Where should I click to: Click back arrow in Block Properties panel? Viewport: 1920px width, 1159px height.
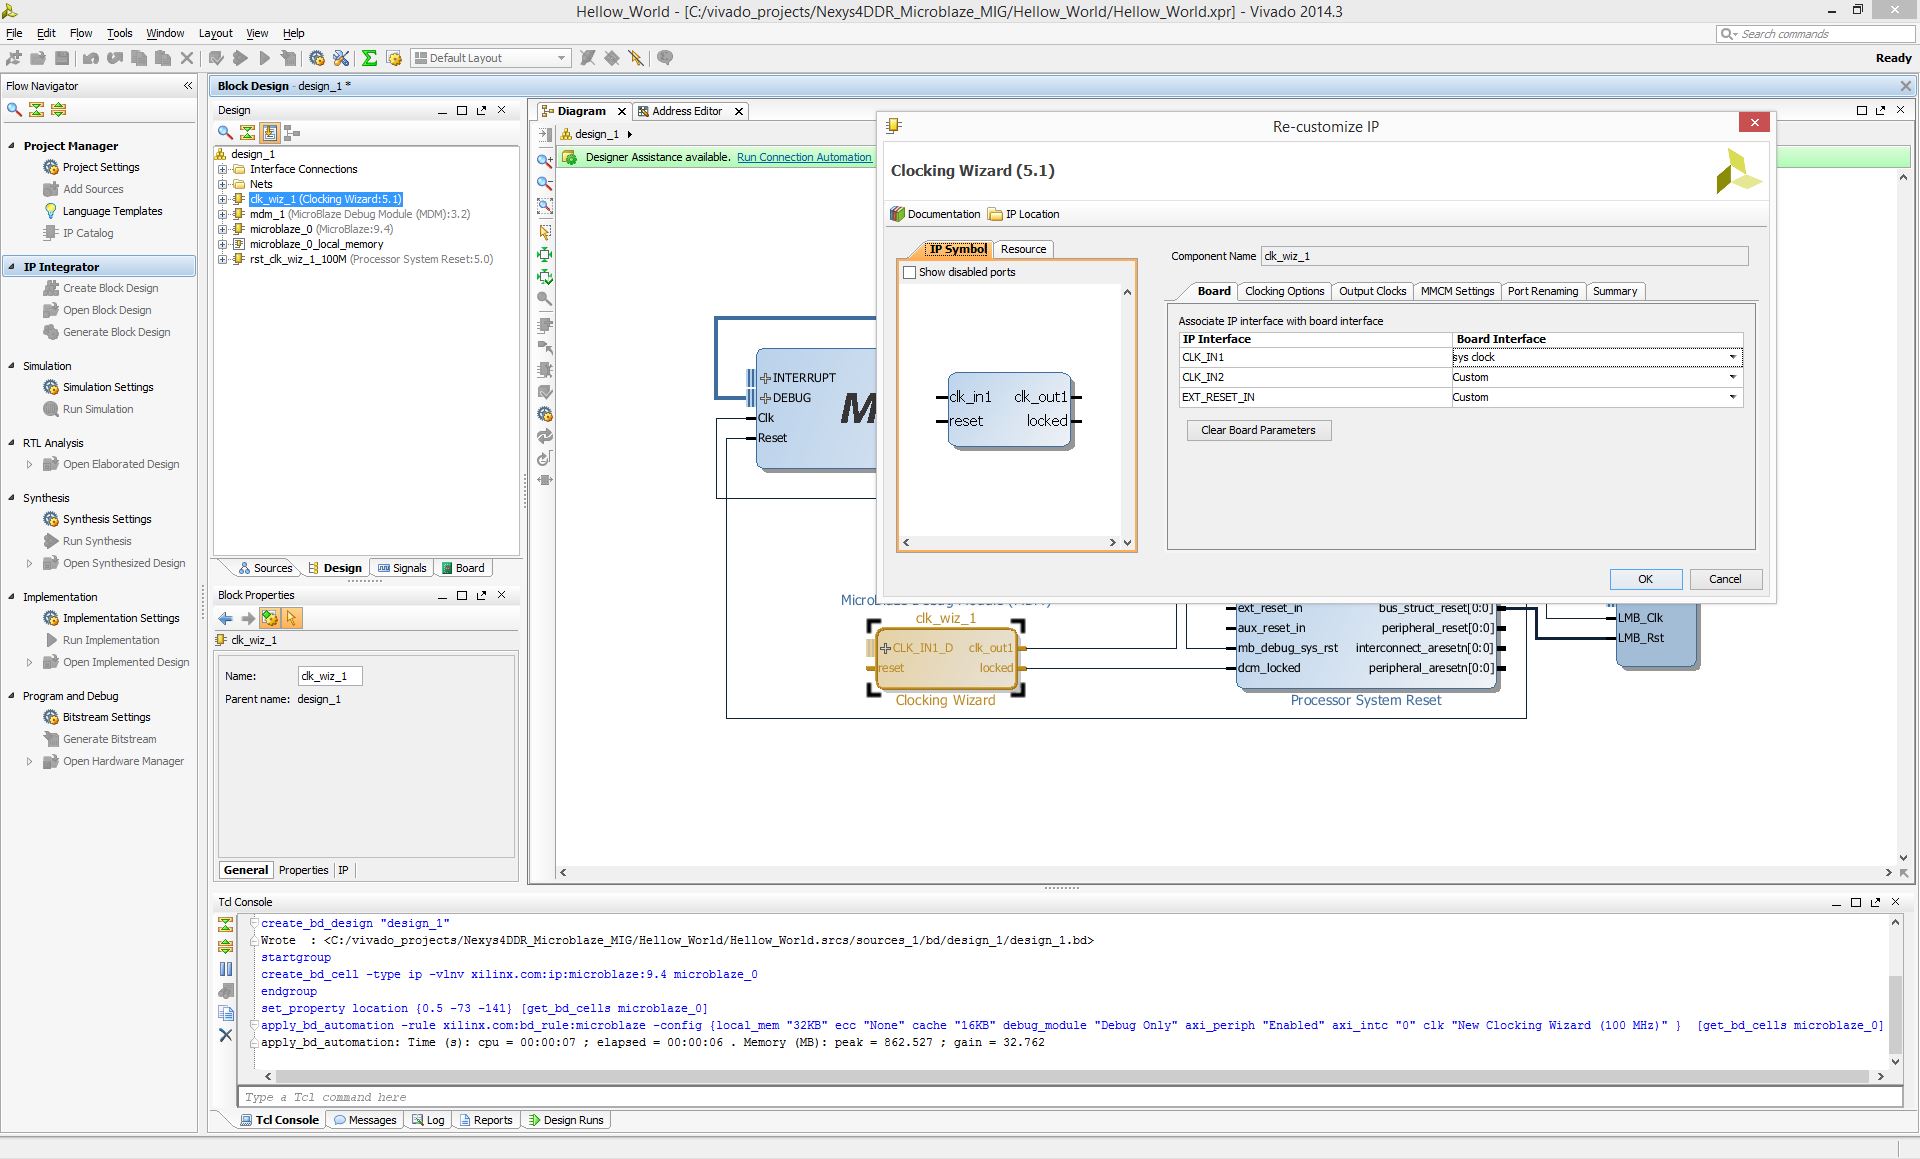[226, 618]
